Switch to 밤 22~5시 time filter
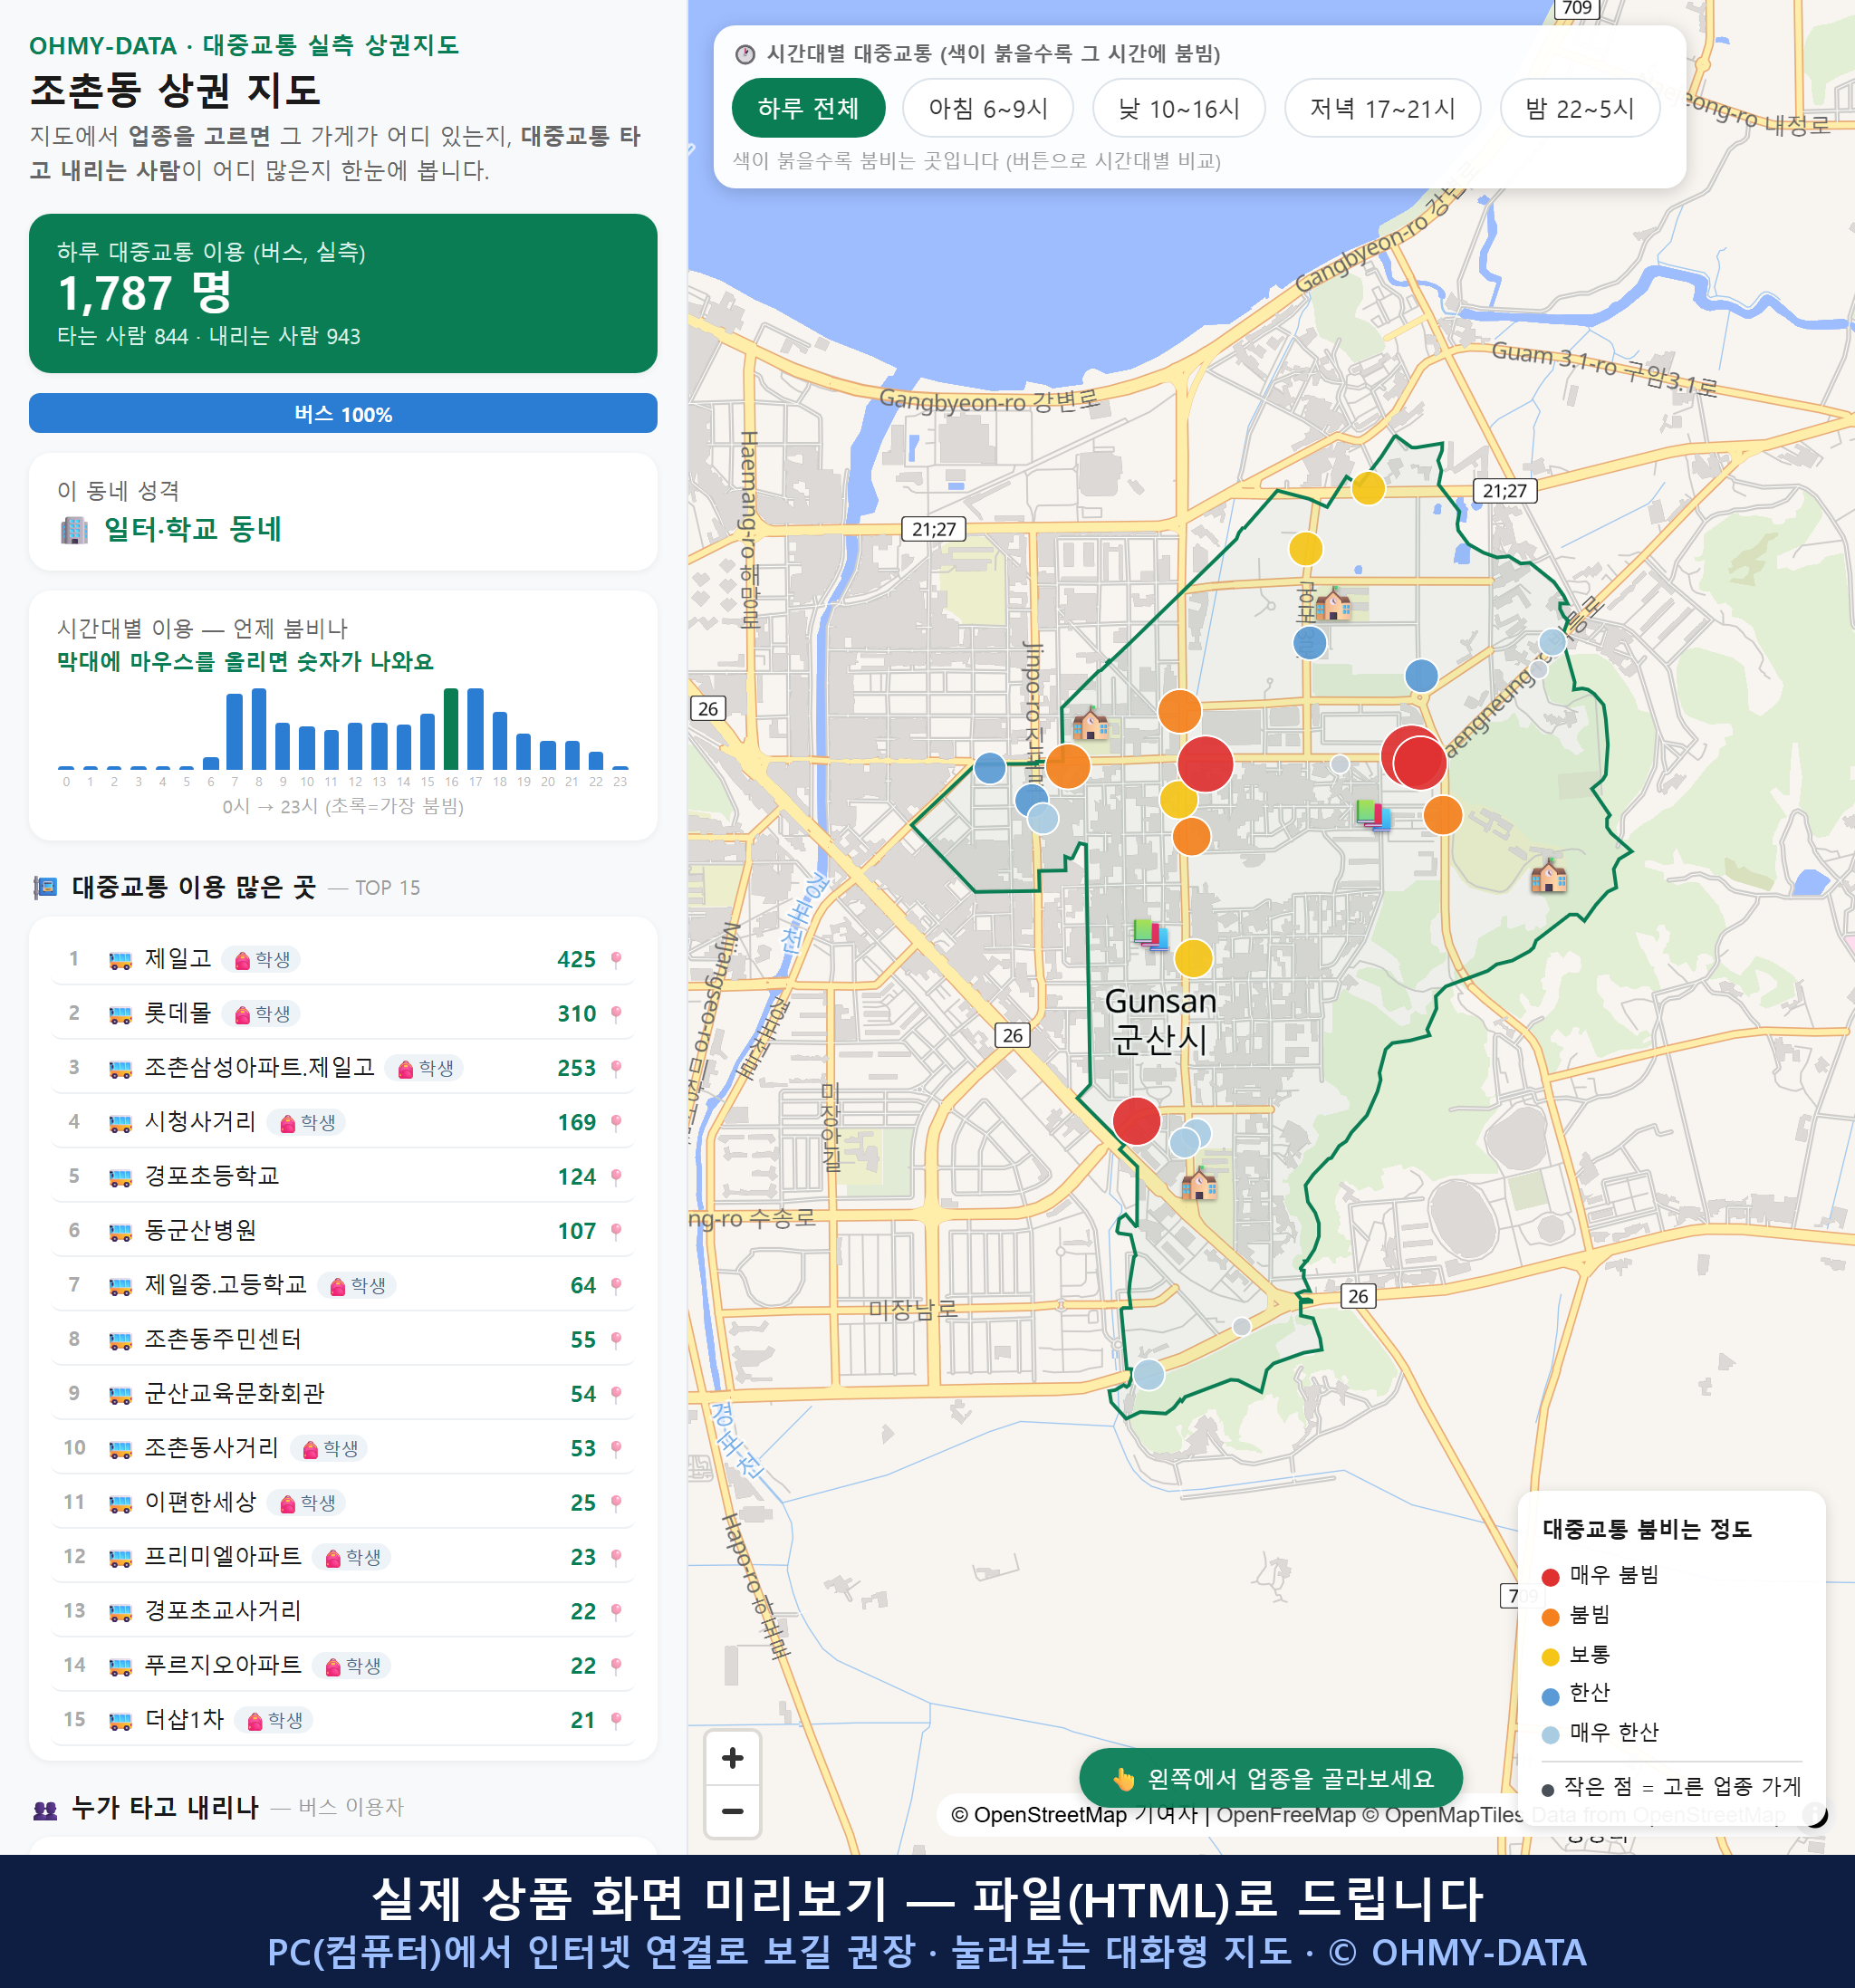 1580,108
